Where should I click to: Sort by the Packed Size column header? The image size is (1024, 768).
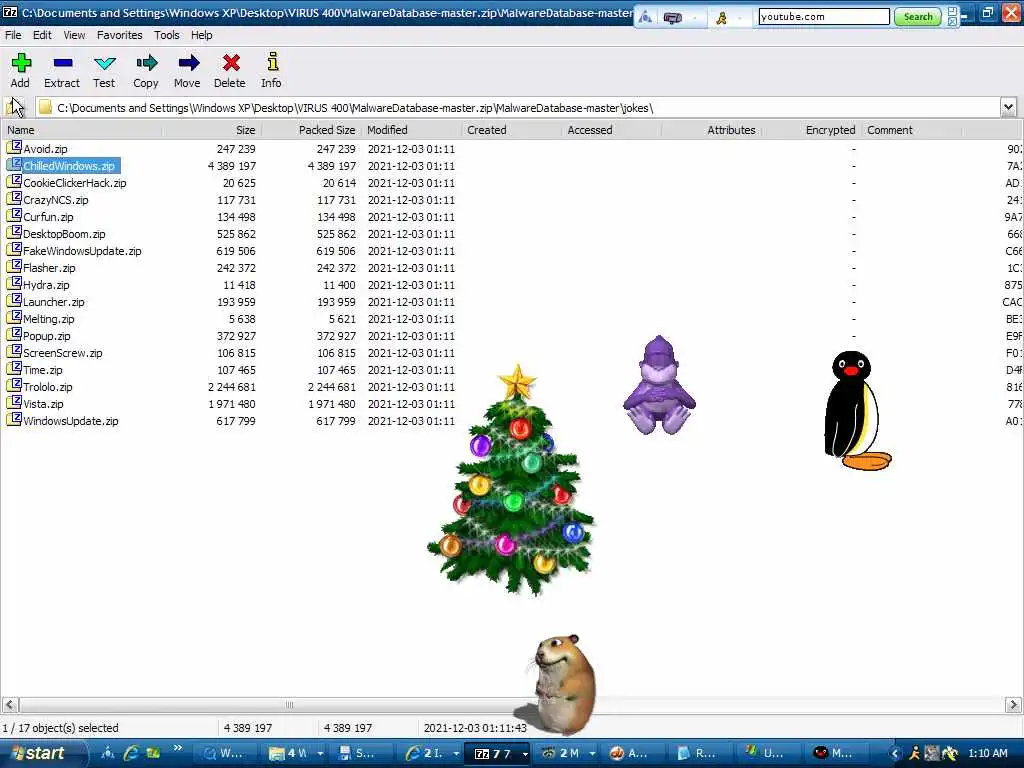pos(311,130)
